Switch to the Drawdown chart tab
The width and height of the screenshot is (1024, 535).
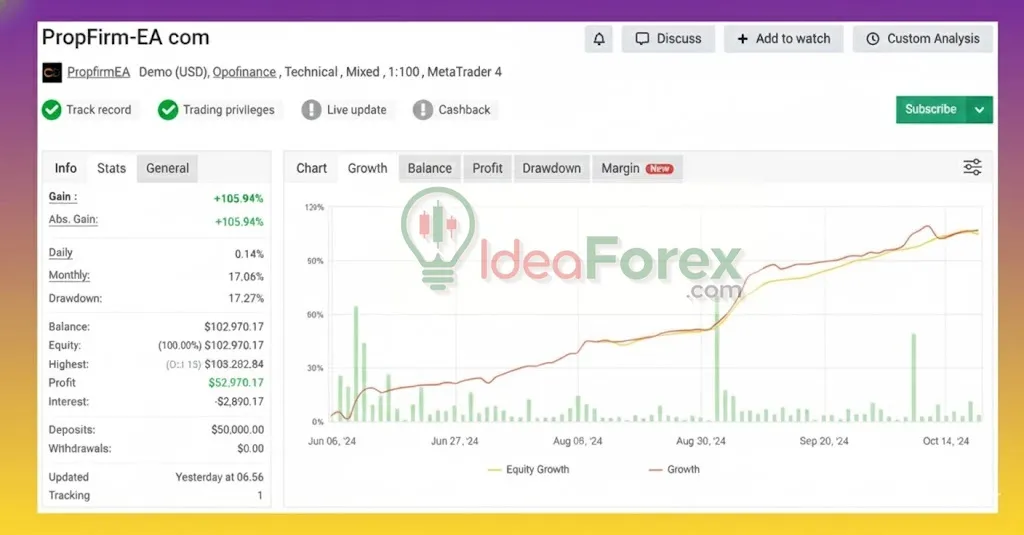click(x=551, y=168)
